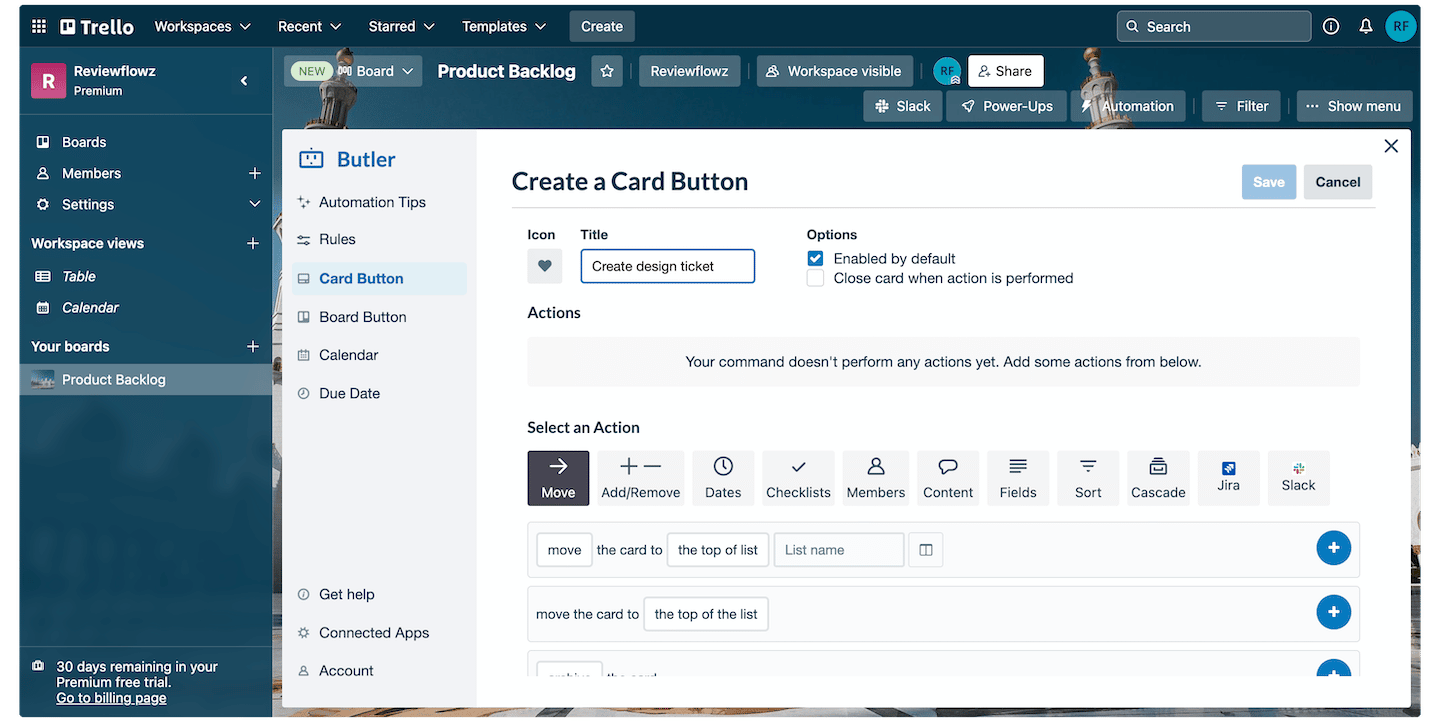Click the Trello logo

(x=97, y=27)
